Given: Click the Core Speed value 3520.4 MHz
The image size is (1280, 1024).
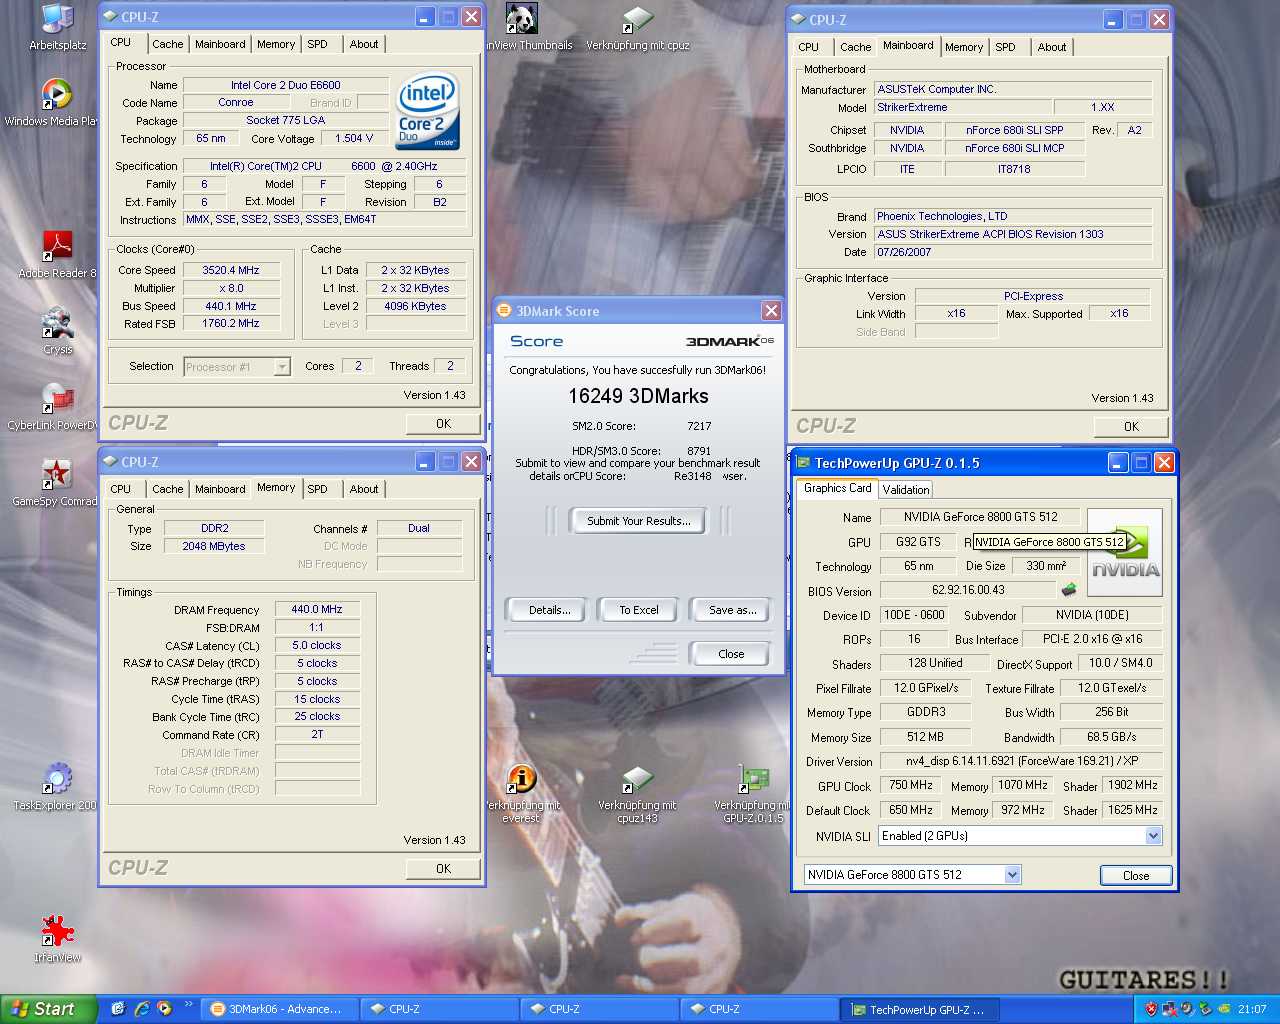Looking at the screenshot, I should [x=231, y=270].
